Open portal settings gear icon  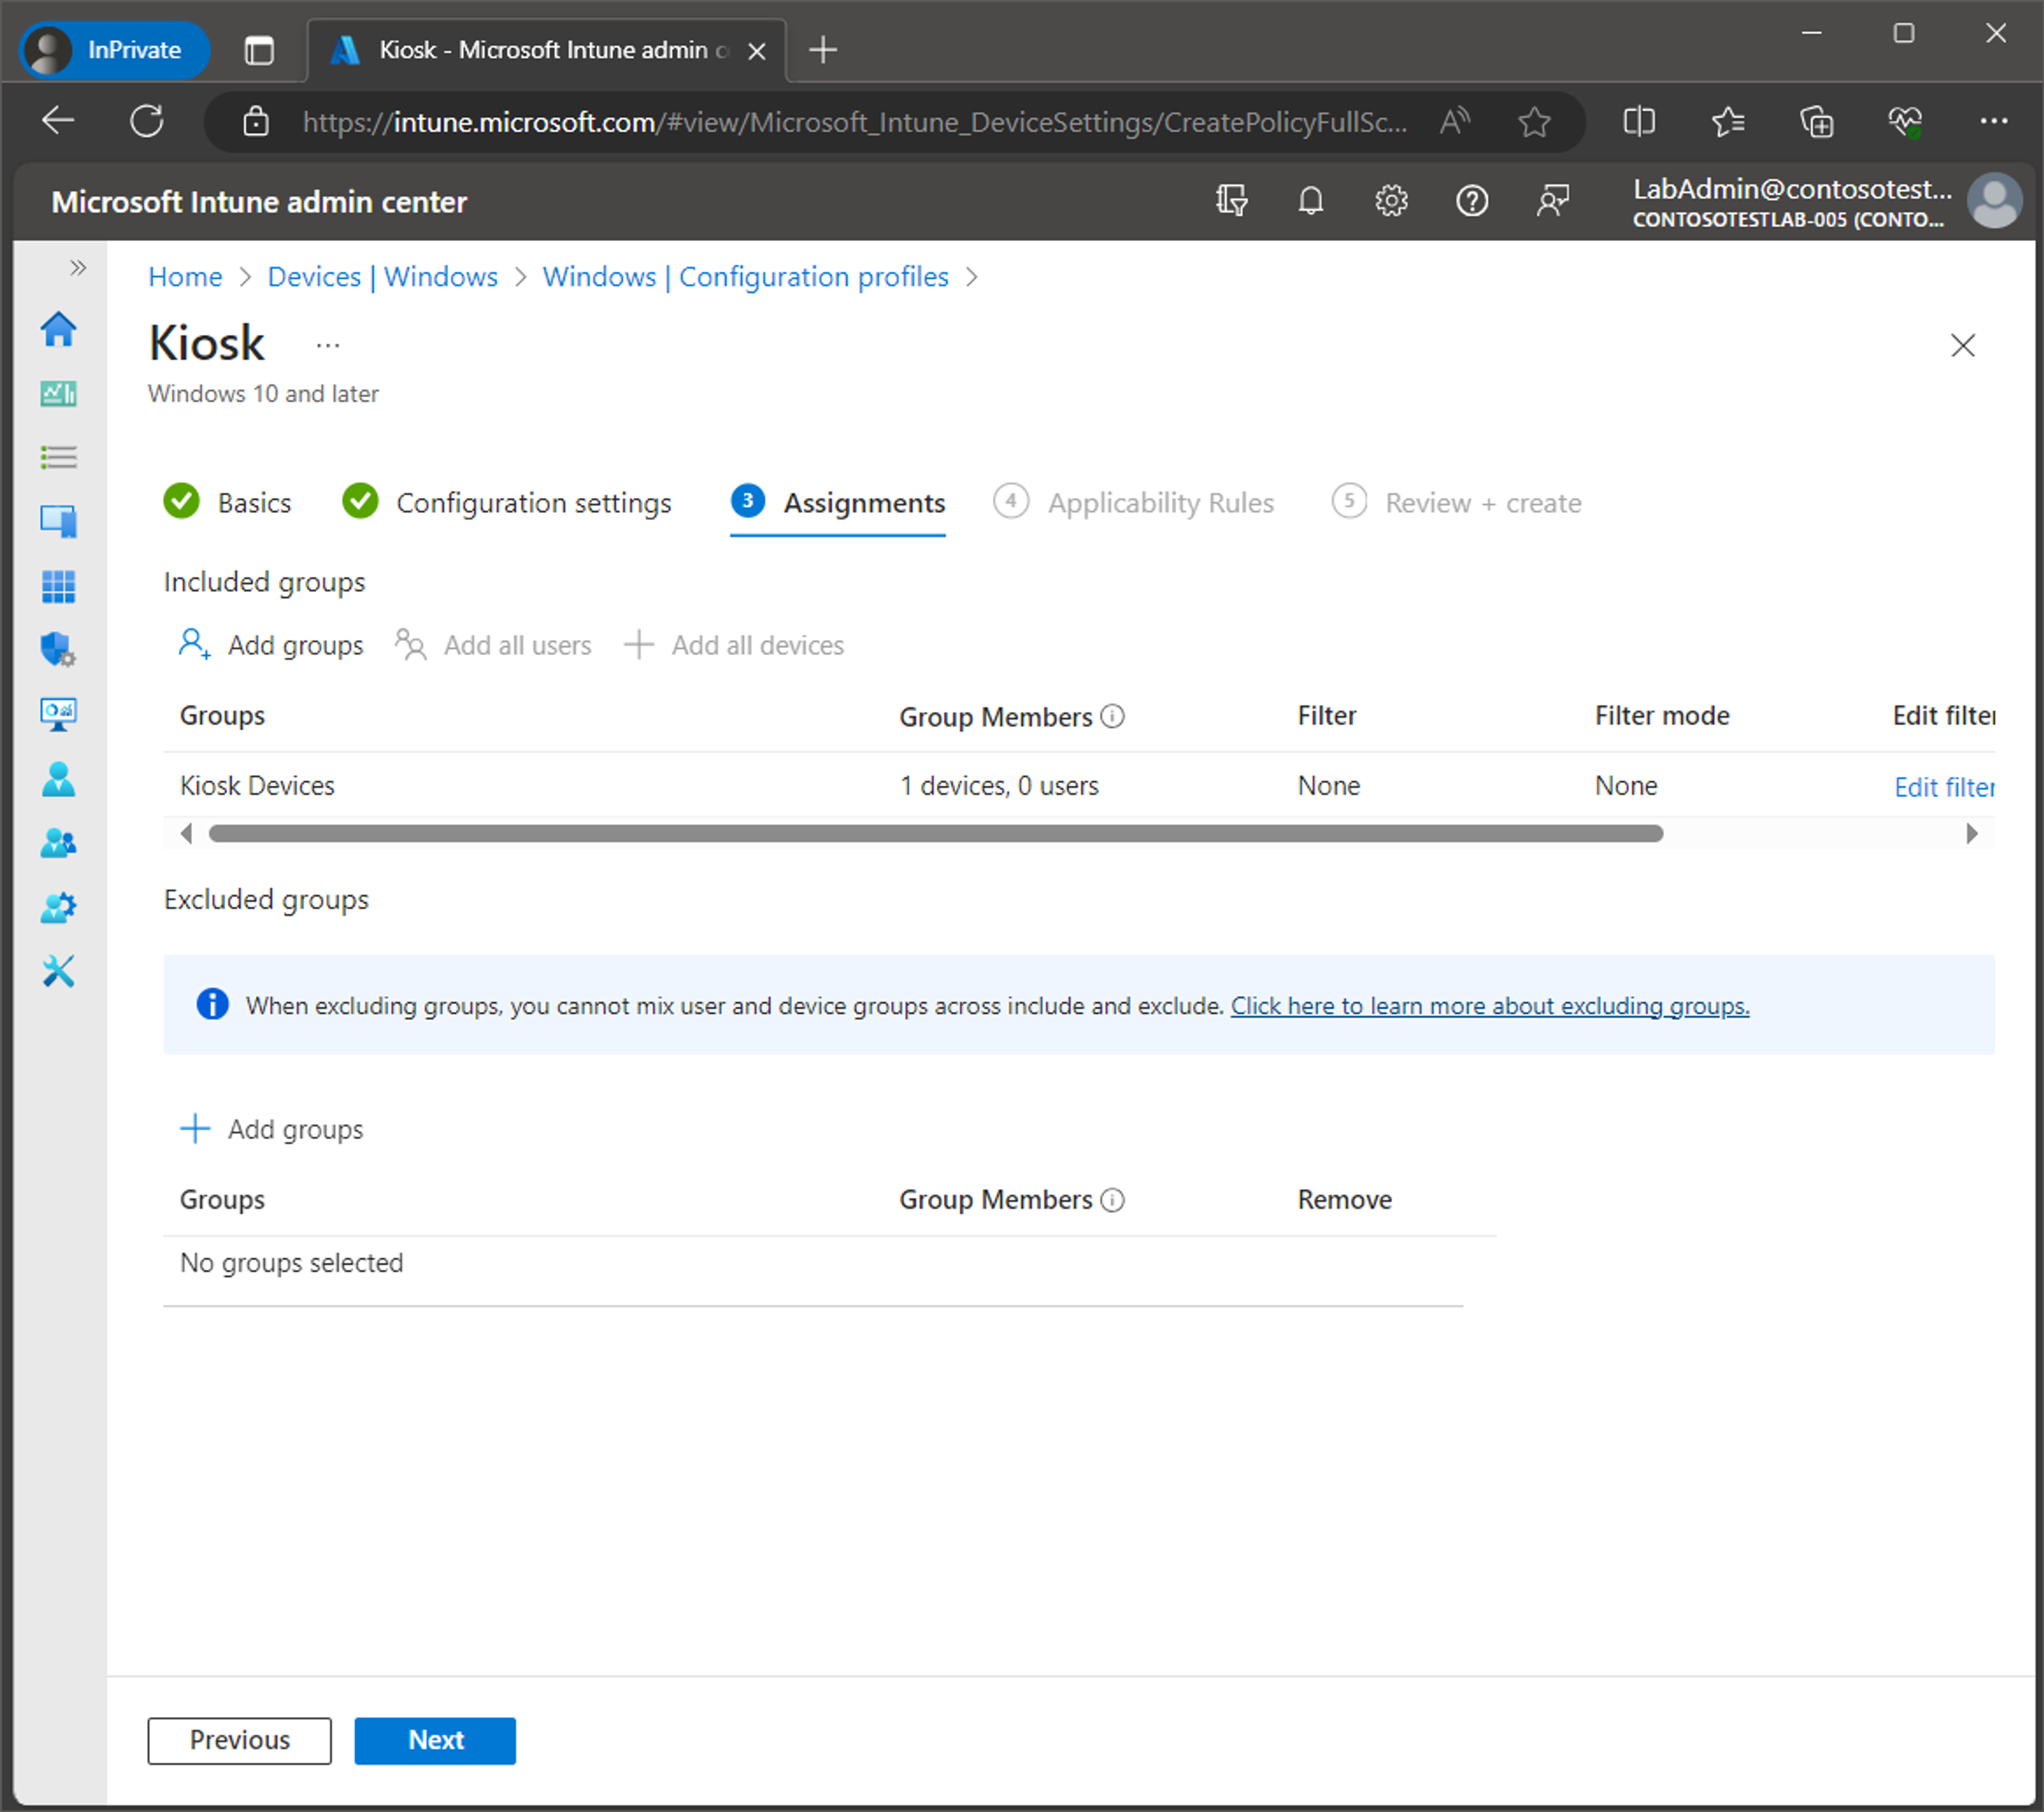click(1391, 201)
